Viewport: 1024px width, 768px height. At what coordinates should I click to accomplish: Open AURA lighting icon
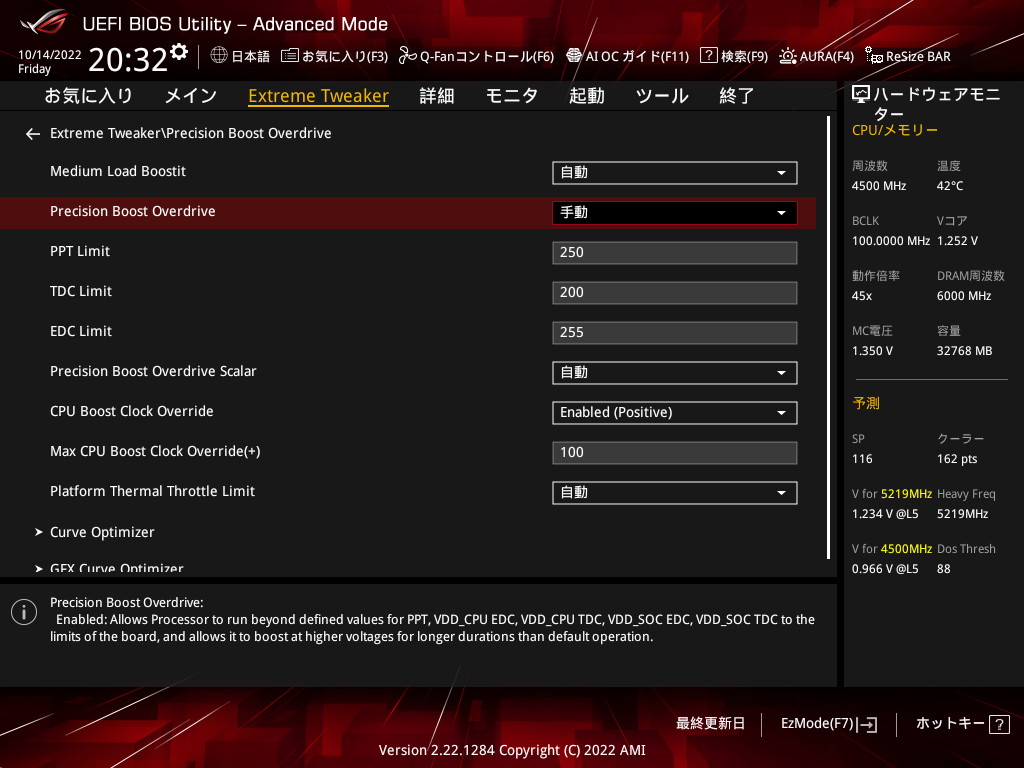click(788, 56)
